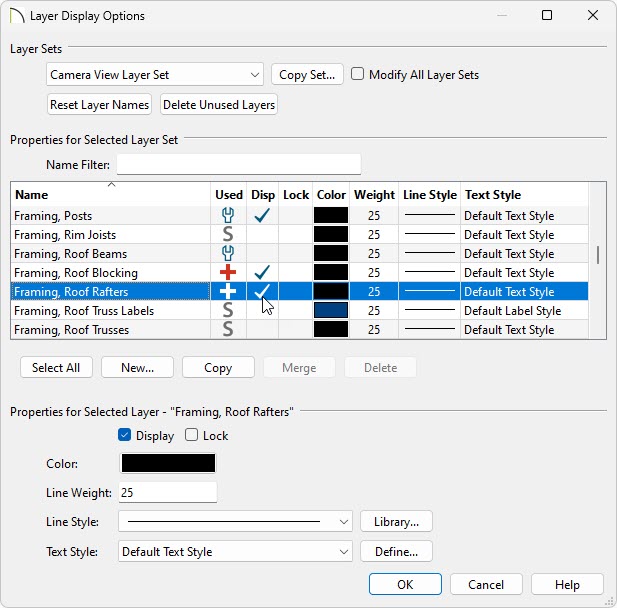
Task: Enable display for Framing, Rim Joists
Action: (x=262, y=235)
